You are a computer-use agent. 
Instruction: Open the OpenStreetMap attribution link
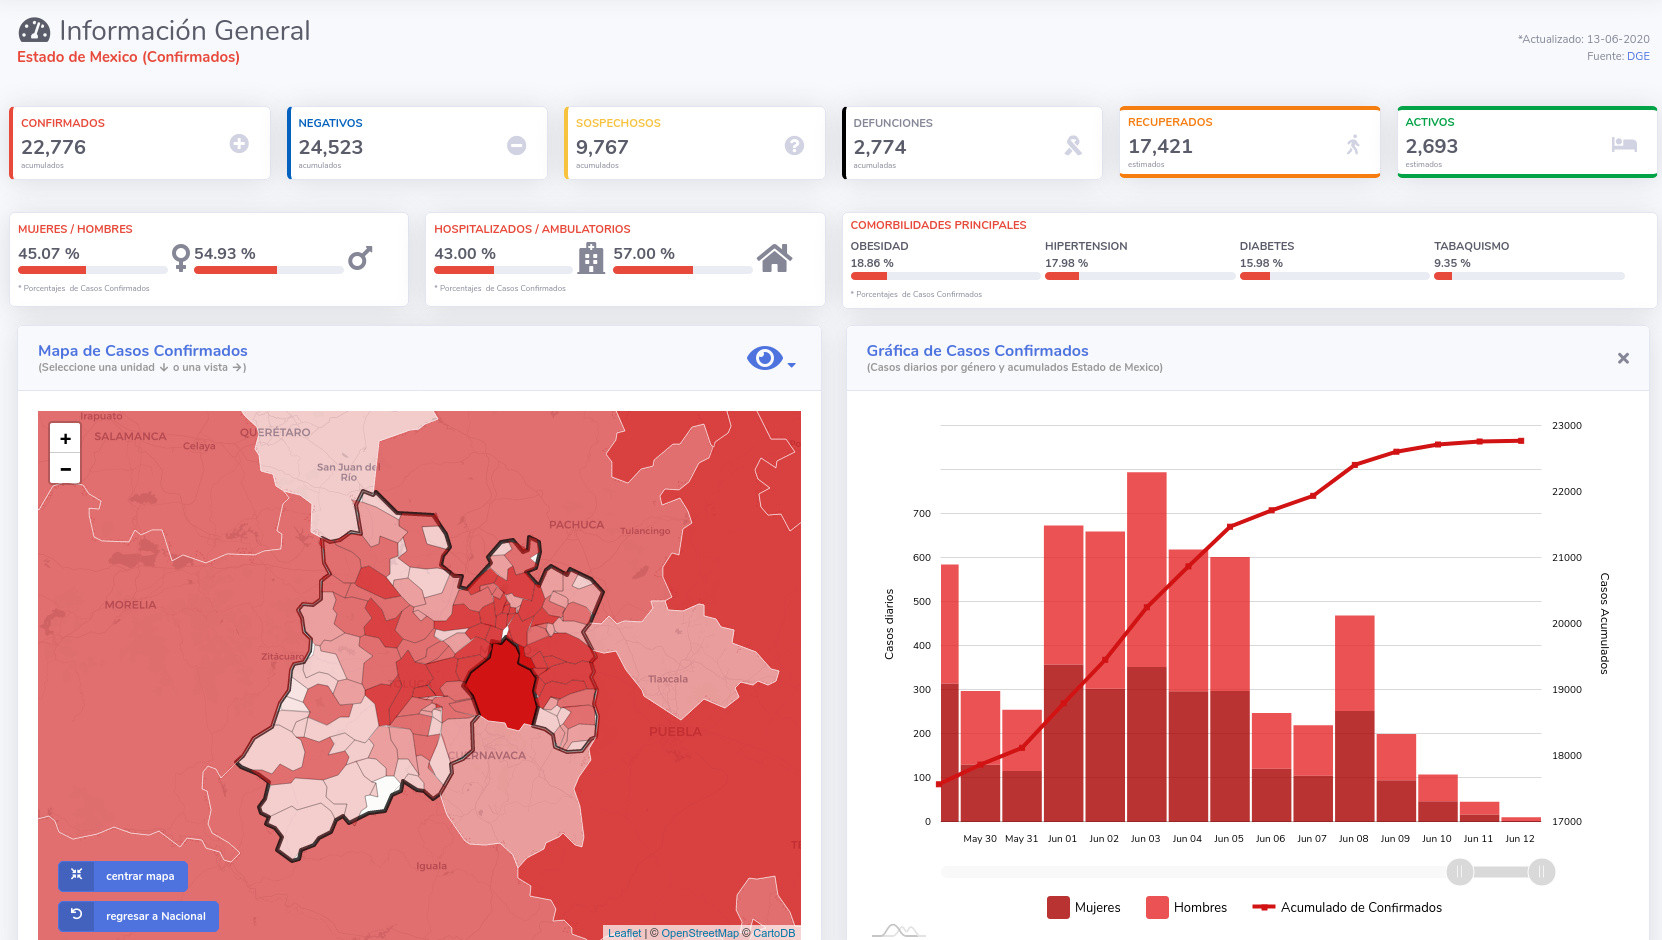click(x=700, y=933)
